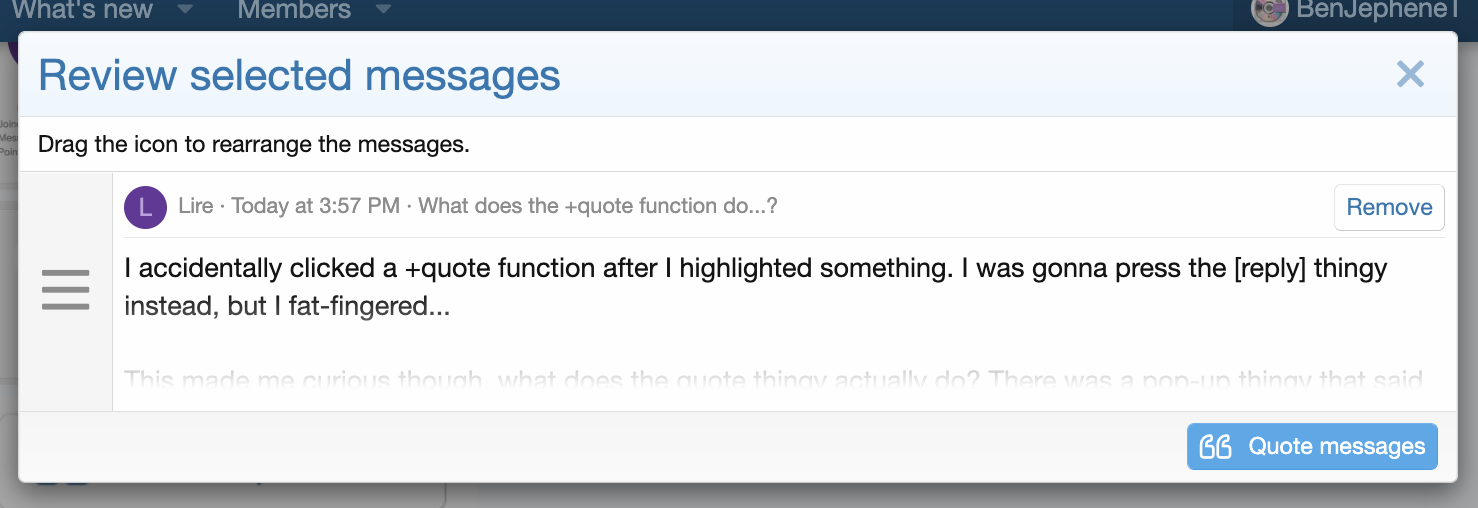Image resolution: width=1478 pixels, height=508 pixels.
Task: Click Lire's purple "L" avatar
Action: 145,207
